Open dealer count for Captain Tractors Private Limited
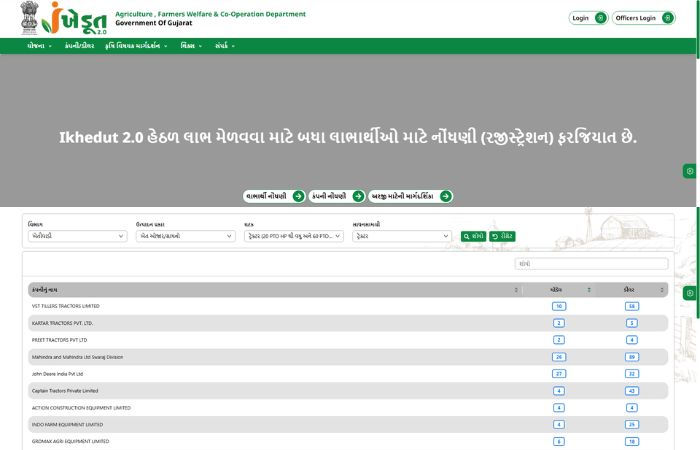Viewport: 700px width, 450px height. point(632,391)
